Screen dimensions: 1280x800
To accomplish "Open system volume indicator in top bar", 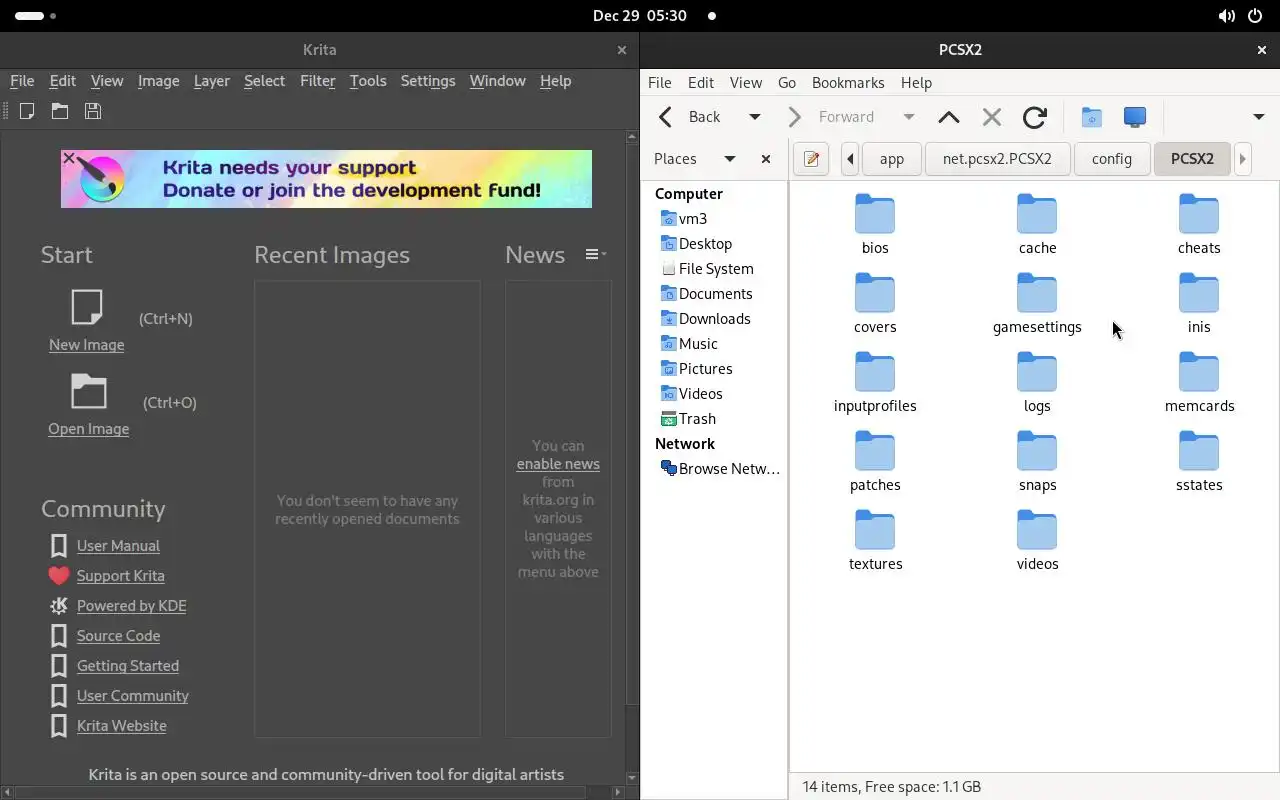I will click(x=1226, y=16).
